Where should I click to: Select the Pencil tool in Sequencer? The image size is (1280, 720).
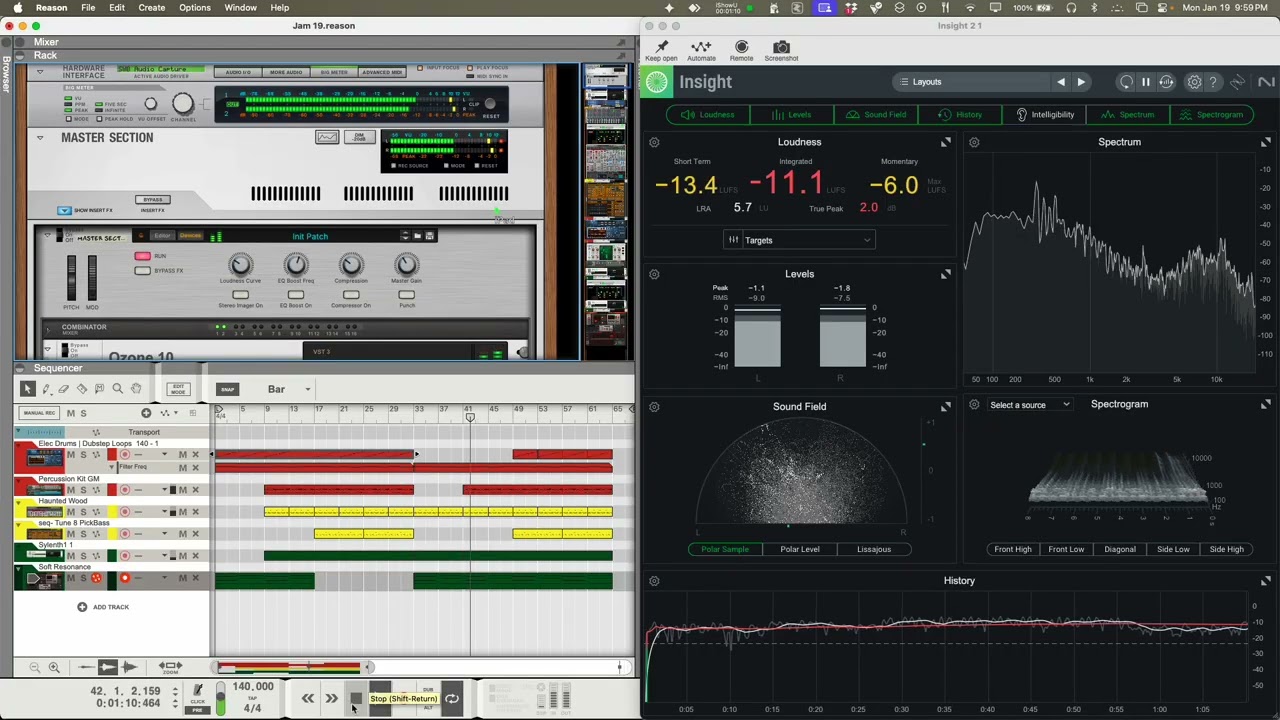click(x=46, y=389)
